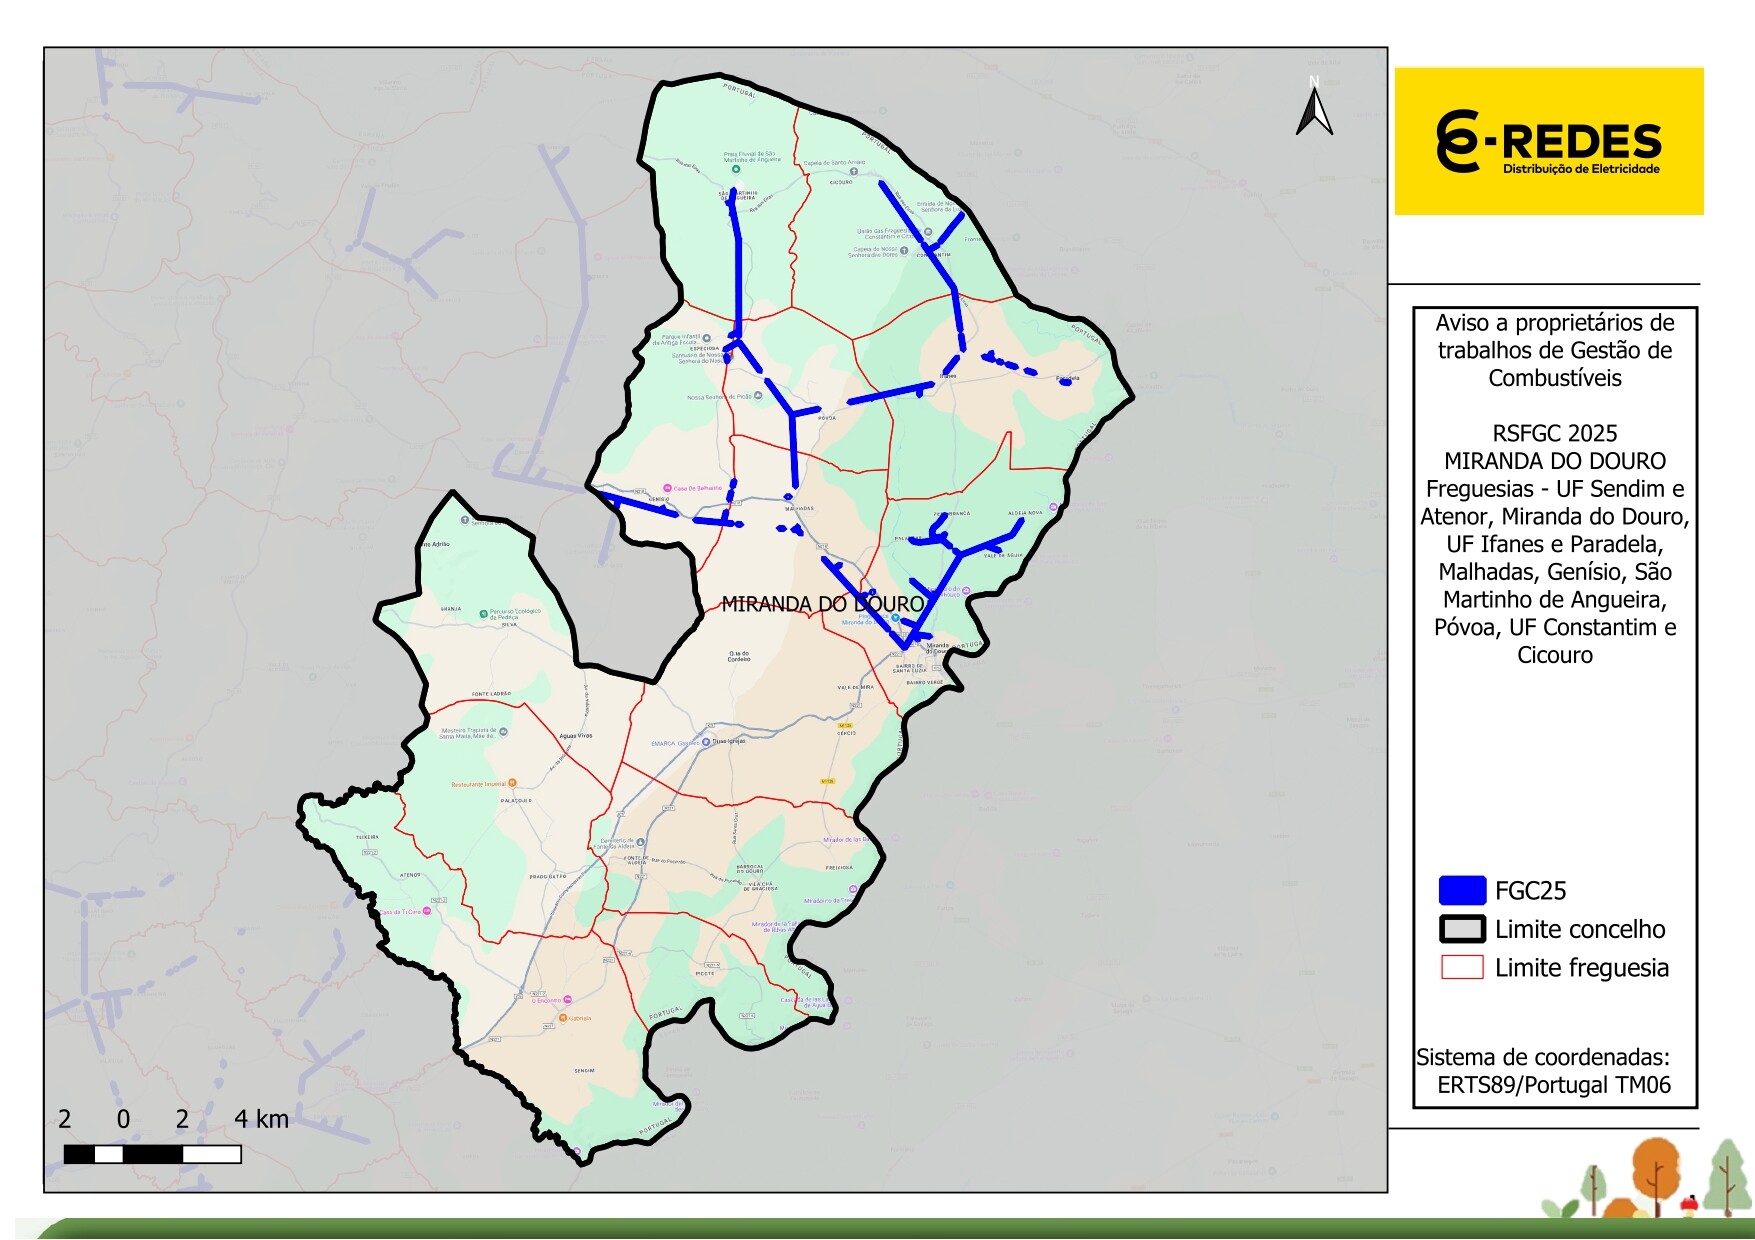Click the red Limite freguesia legend box
Image resolution: width=1755 pixels, height=1240 pixels.
tap(1462, 967)
